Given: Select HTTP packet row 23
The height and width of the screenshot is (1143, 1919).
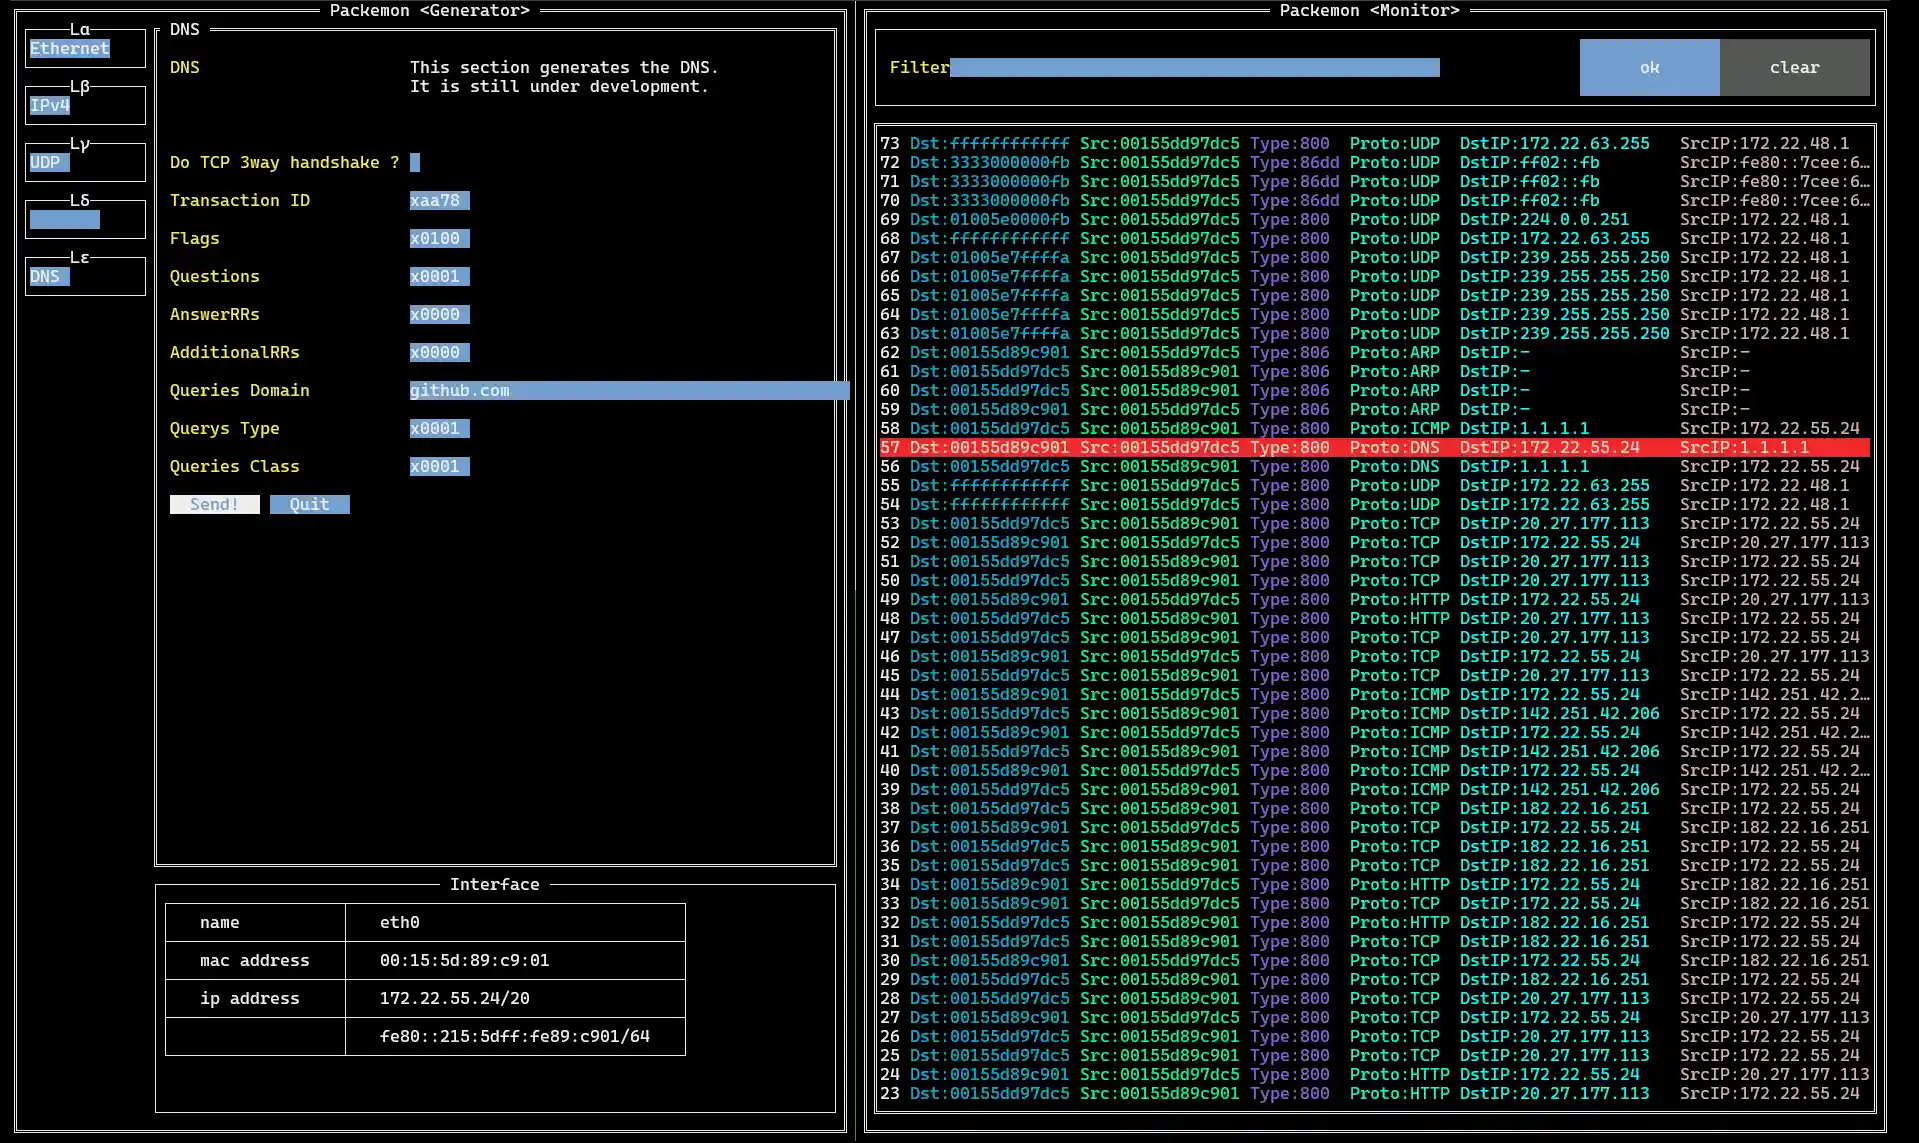Looking at the screenshot, I should tap(1375, 1093).
